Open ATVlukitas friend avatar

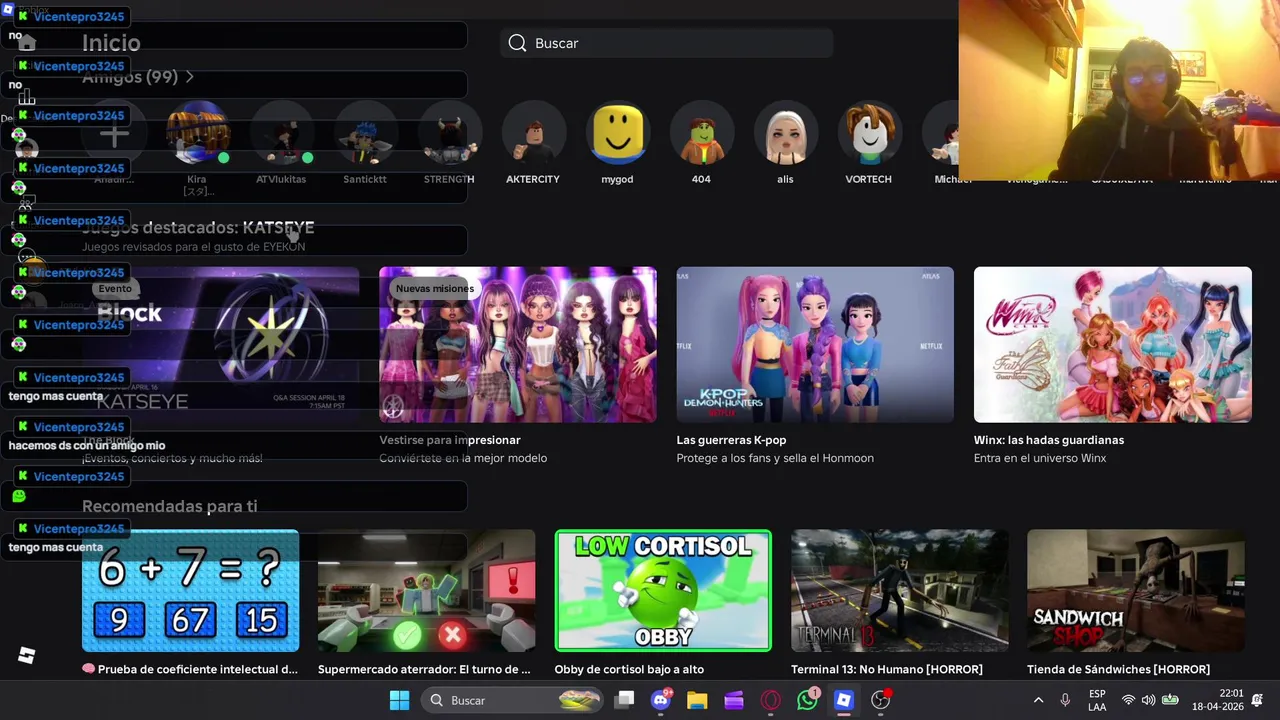point(281,135)
